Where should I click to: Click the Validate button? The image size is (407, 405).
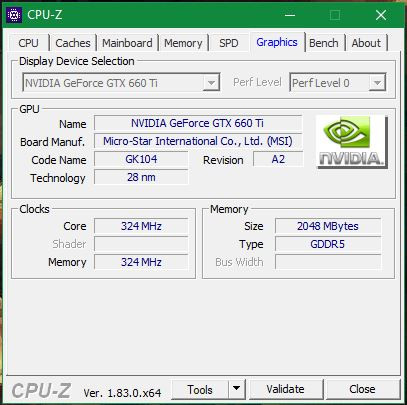pyautogui.click(x=285, y=389)
